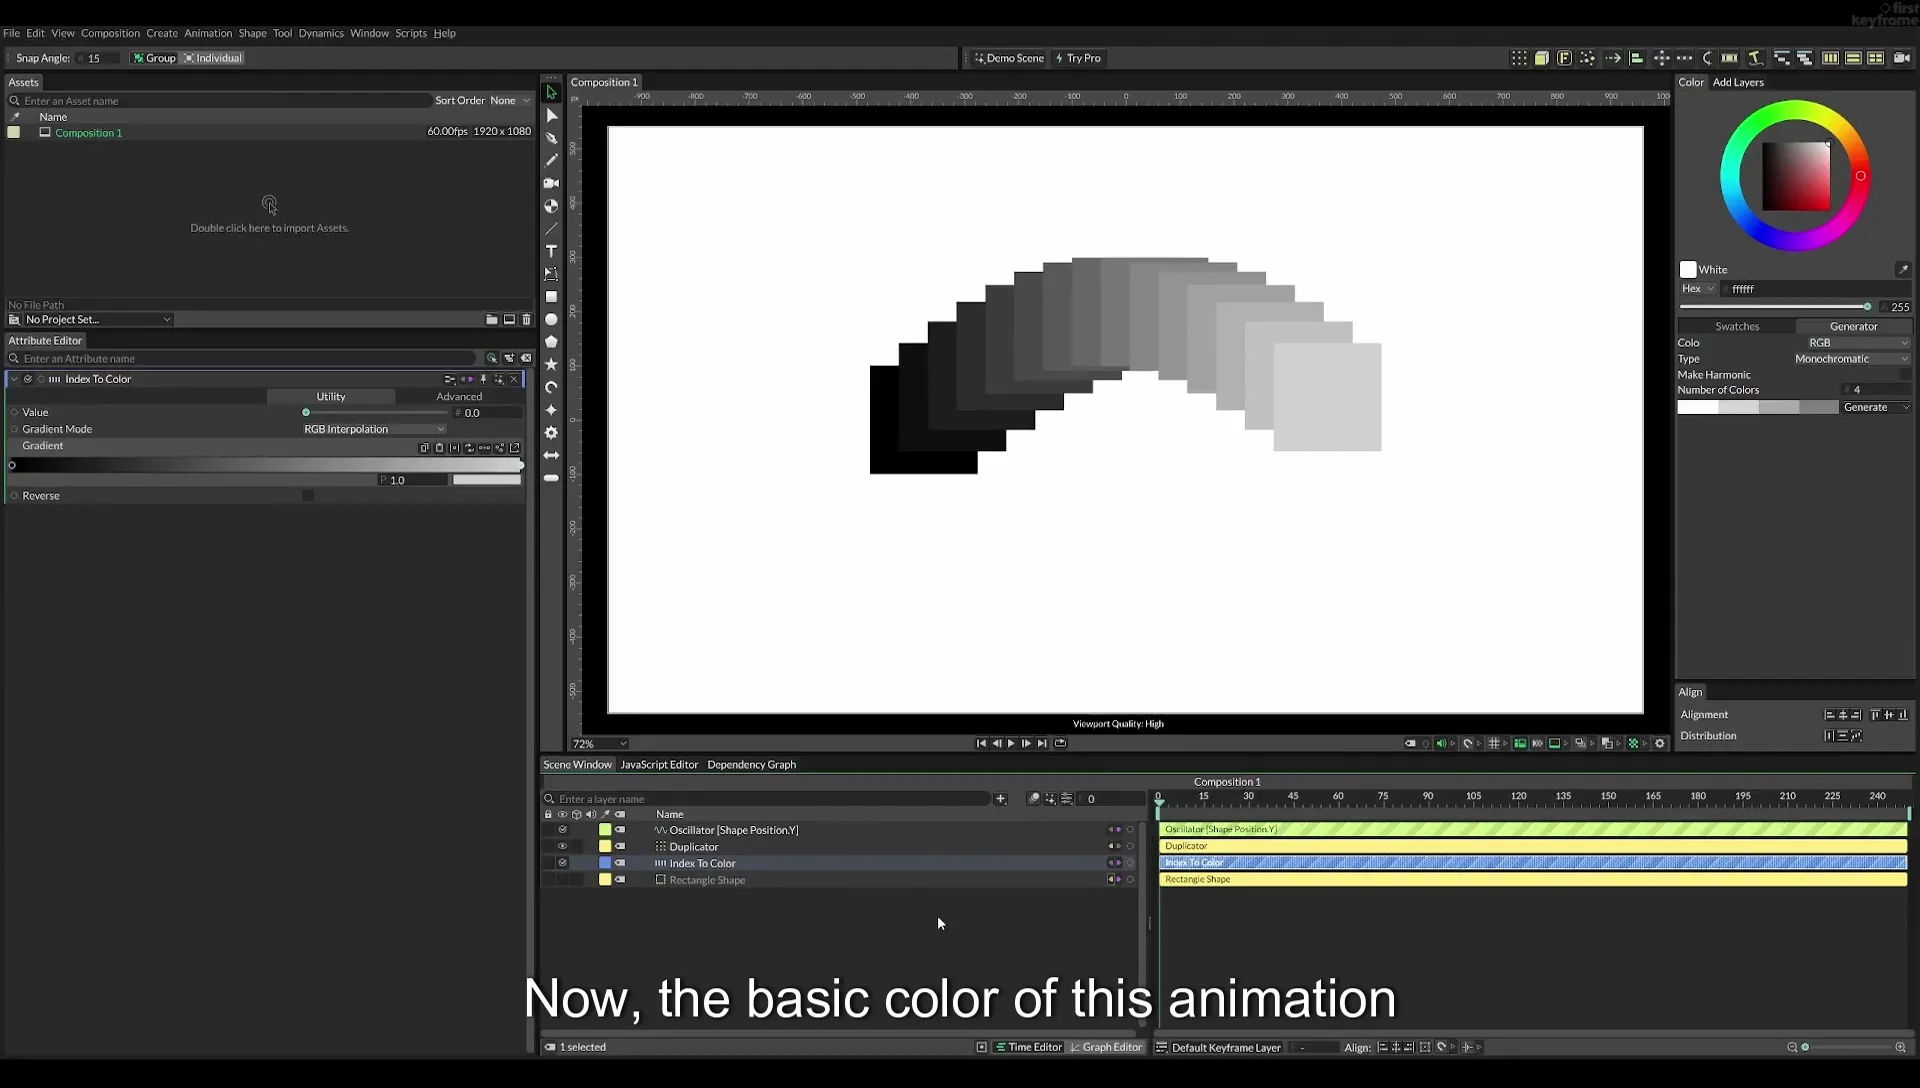Open the Gradient Mode dropdown
The width and height of the screenshot is (1920, 1088).
pos(373,429)
